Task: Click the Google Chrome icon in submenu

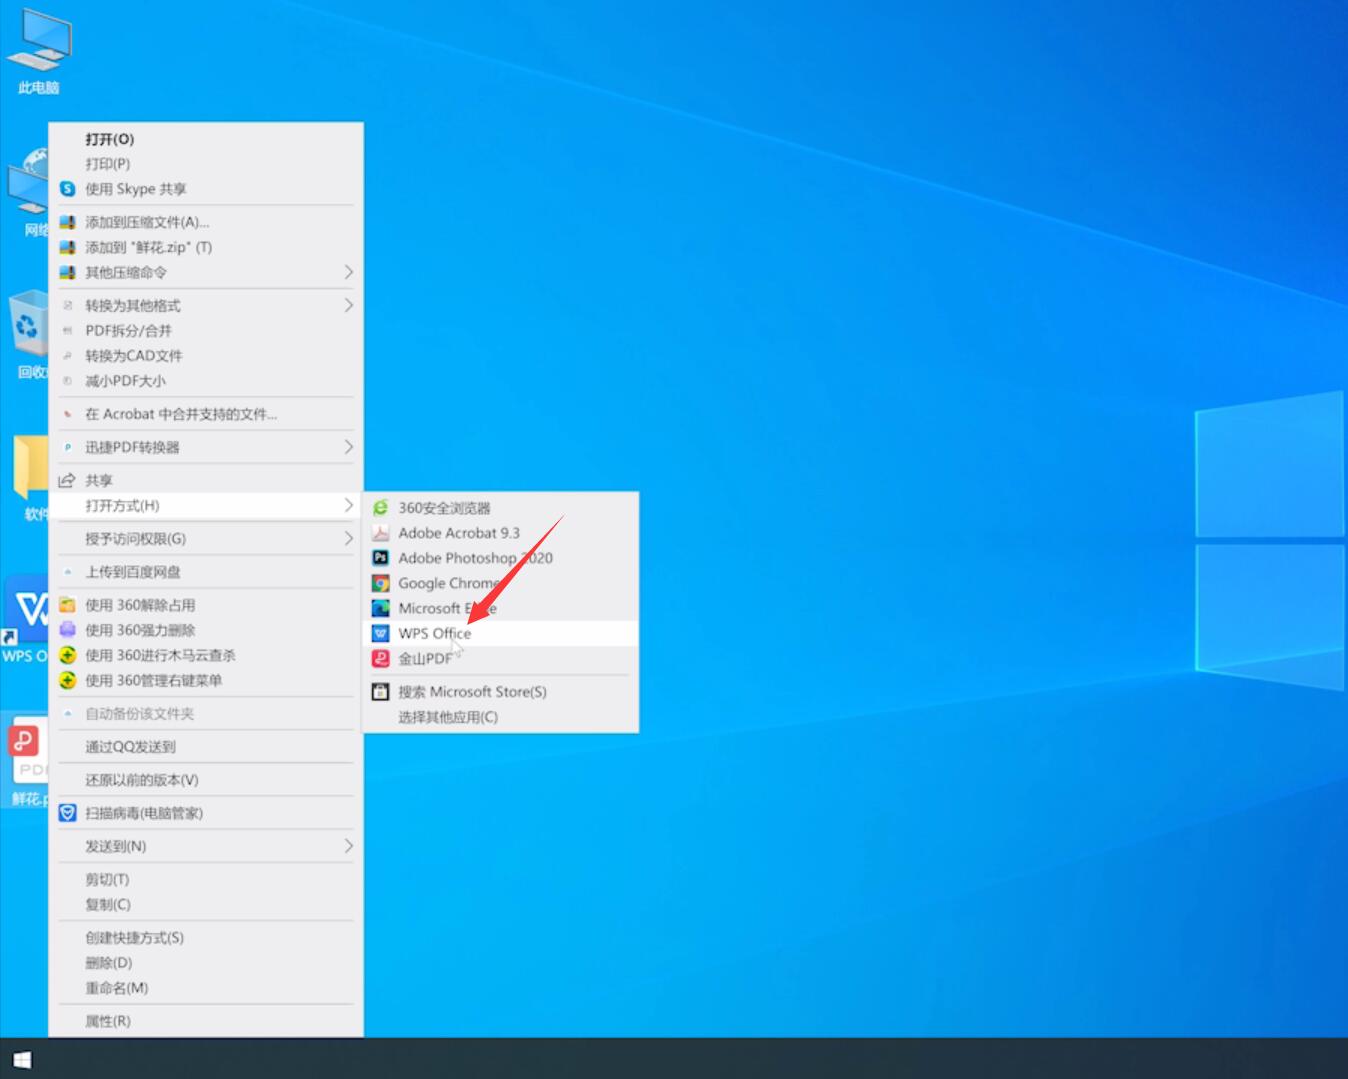Action: [380, 583]
